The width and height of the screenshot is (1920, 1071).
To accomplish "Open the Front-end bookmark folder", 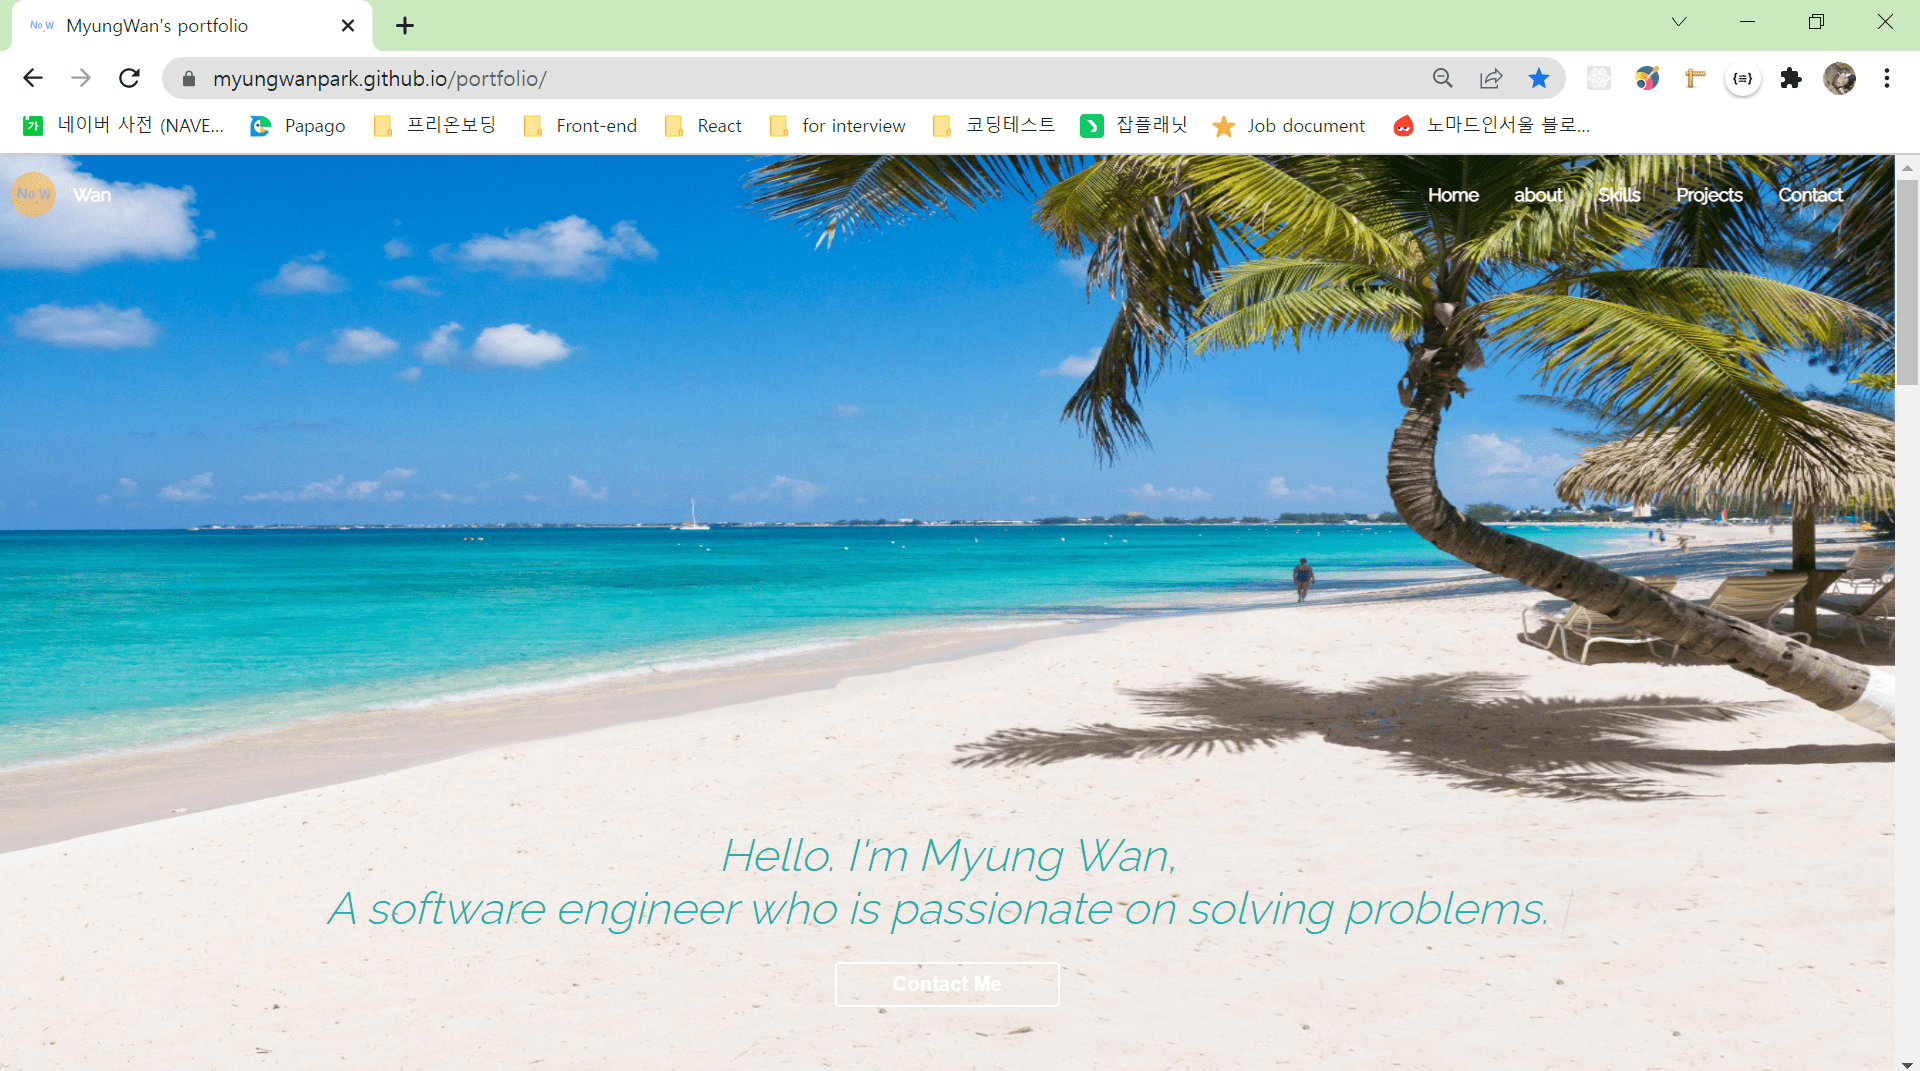I will coord(580,125).
